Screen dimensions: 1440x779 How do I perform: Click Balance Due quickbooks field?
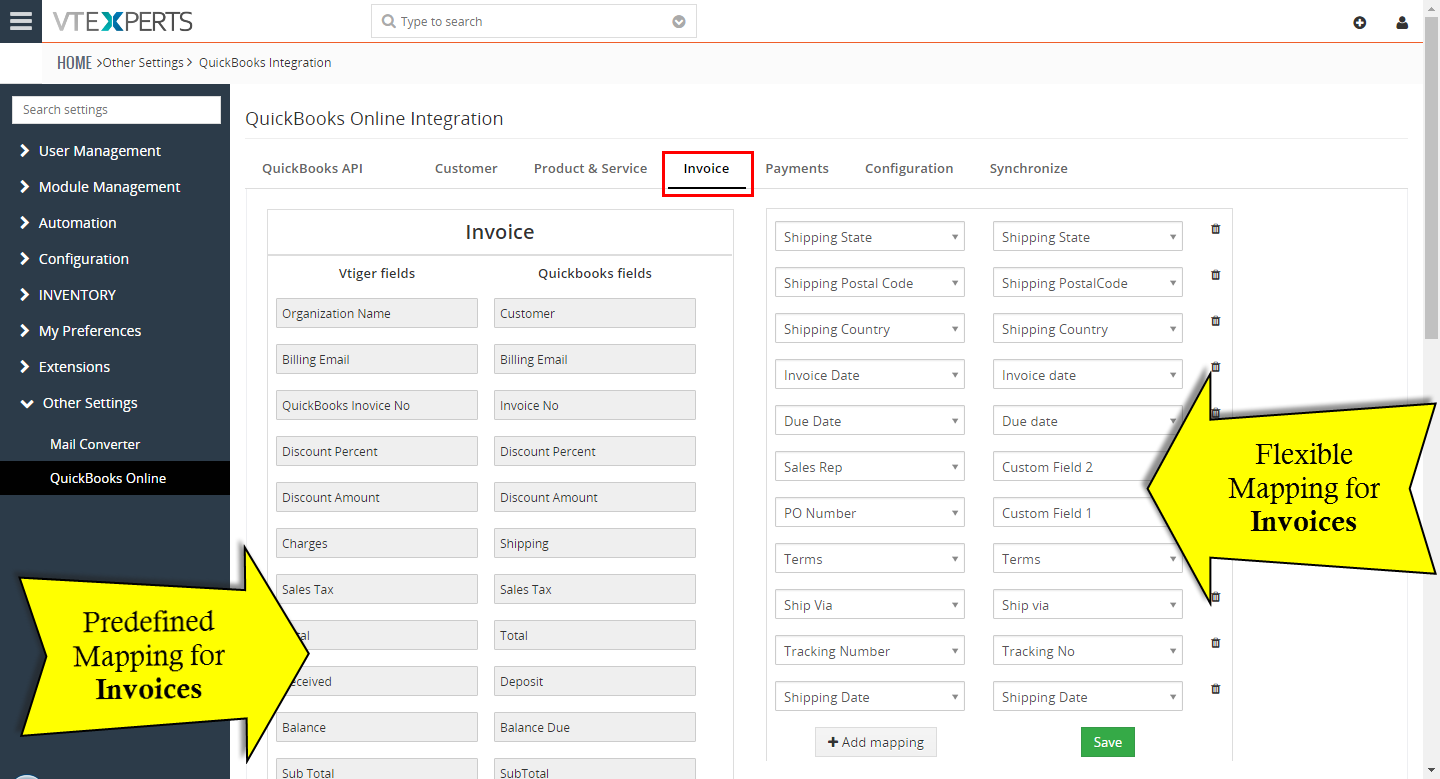click(595, 727)
